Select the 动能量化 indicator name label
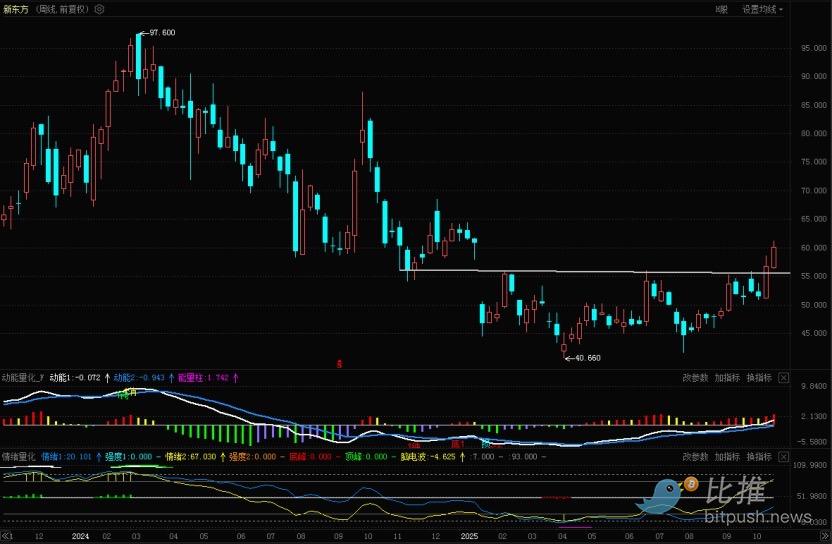The height and width of the screenshot is (544, 832). click(22, 378)
